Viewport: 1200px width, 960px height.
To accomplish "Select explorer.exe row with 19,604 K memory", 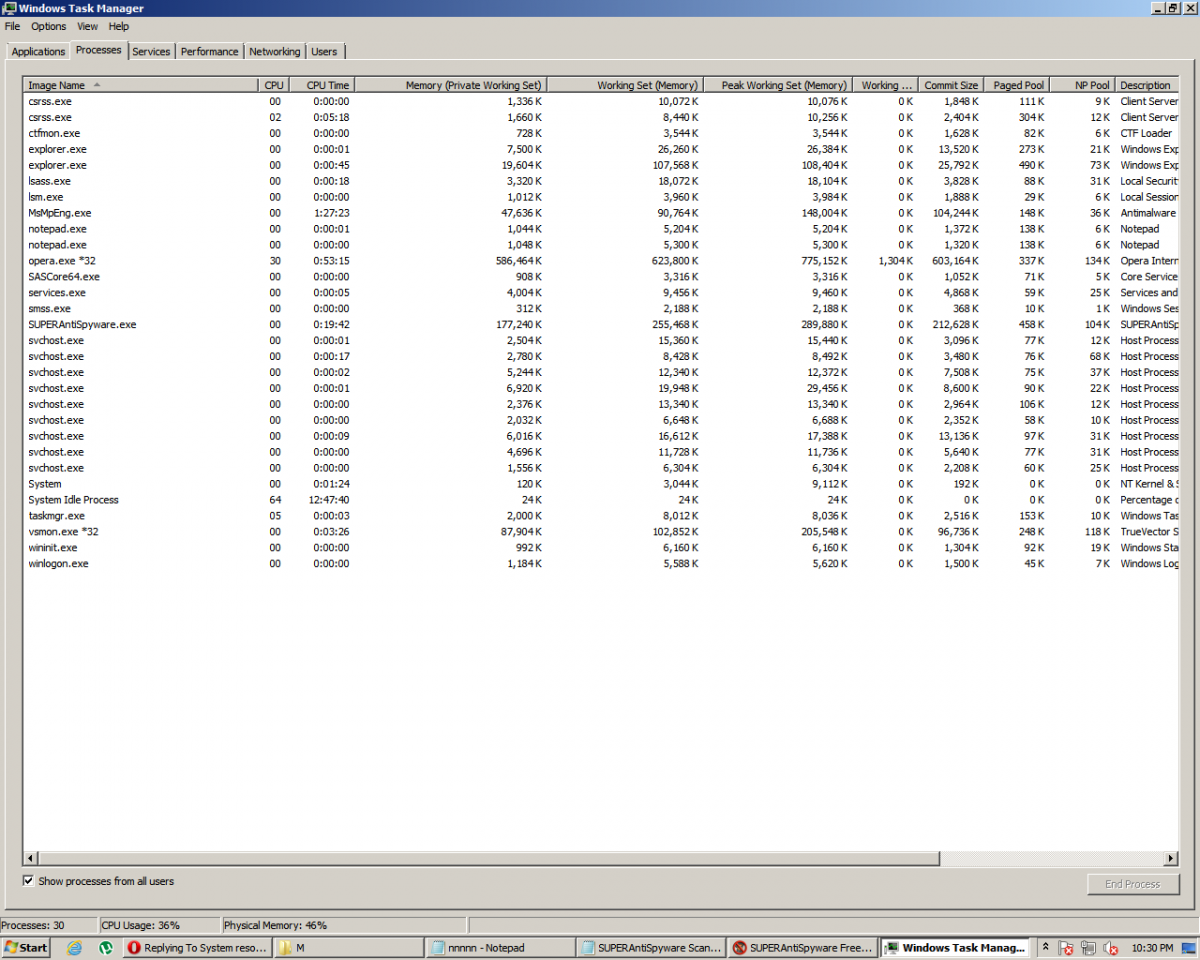I will 600,165.
